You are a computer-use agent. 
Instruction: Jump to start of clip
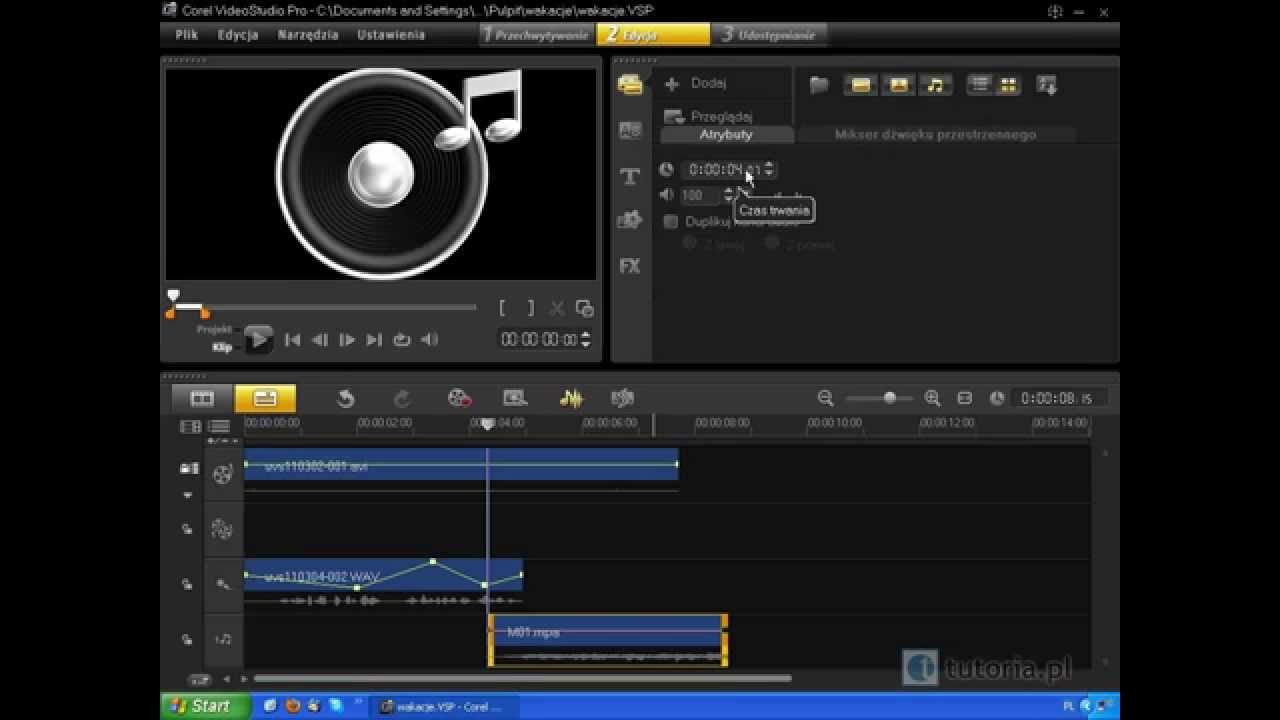pyautogui.click(x=292, y=340)
